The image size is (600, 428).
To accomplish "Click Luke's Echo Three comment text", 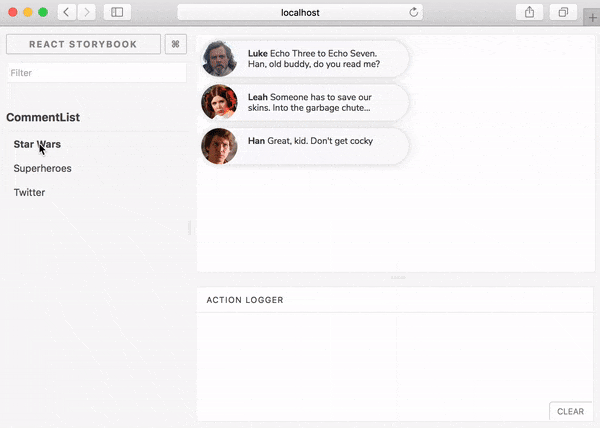I will pyautogui.click(x=314, y=59).
